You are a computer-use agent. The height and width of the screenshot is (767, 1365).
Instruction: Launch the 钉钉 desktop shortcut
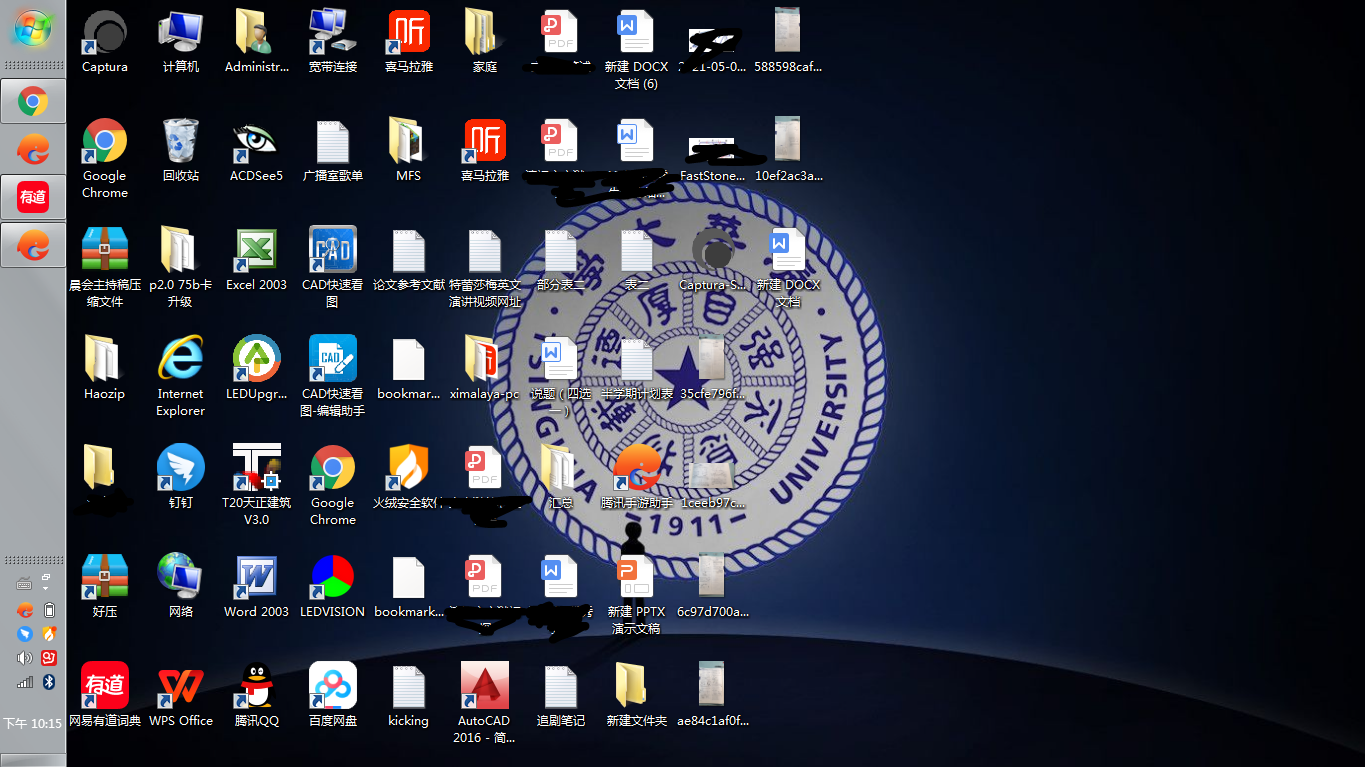pyautogui.click(x=181, y=478)
